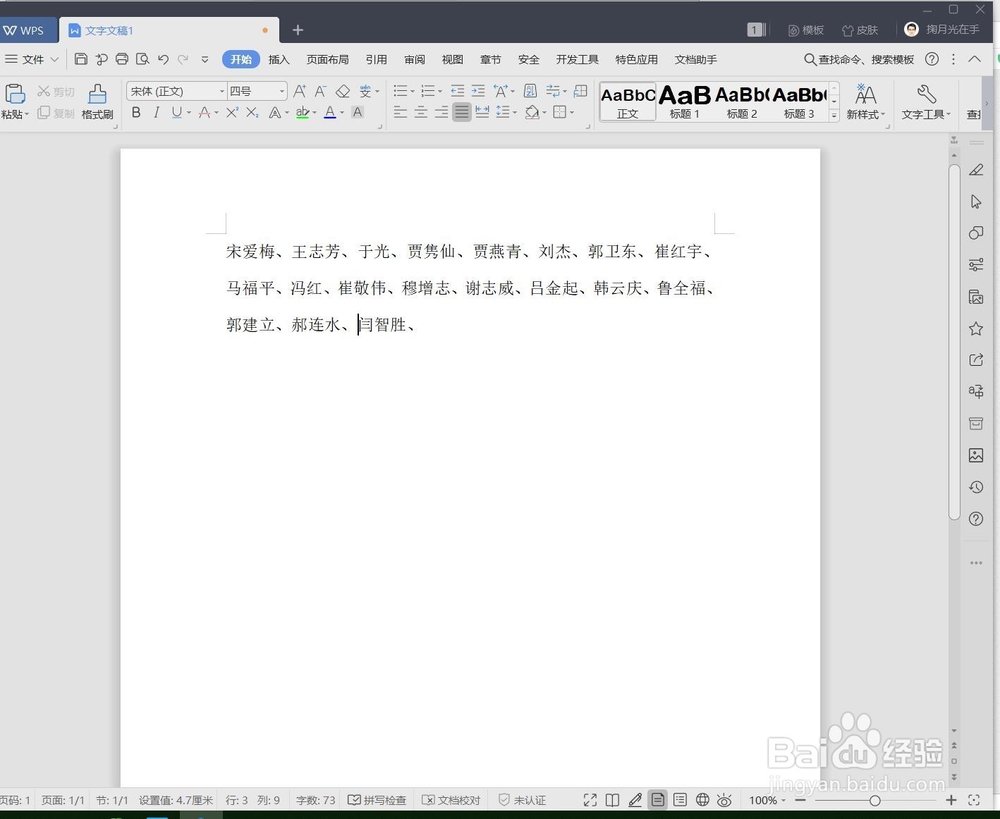Open Print Preview icon
The height and width of the screenshot is (819, 1000).
point(143,59)
